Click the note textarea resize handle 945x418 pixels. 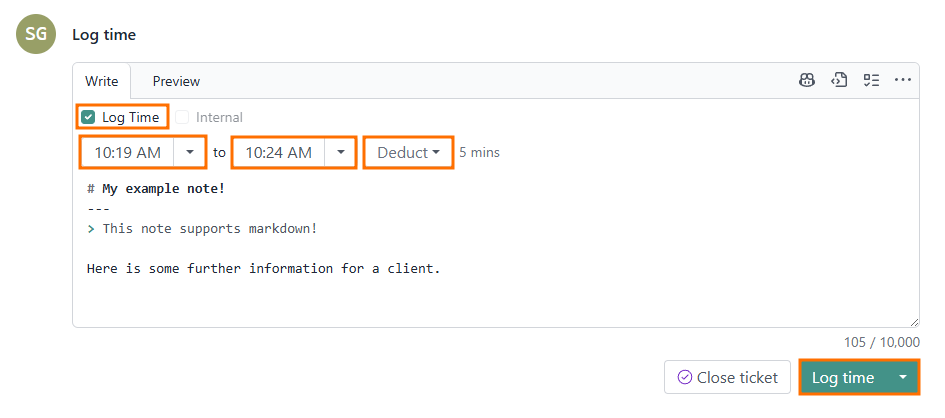(x=913, y=320)
